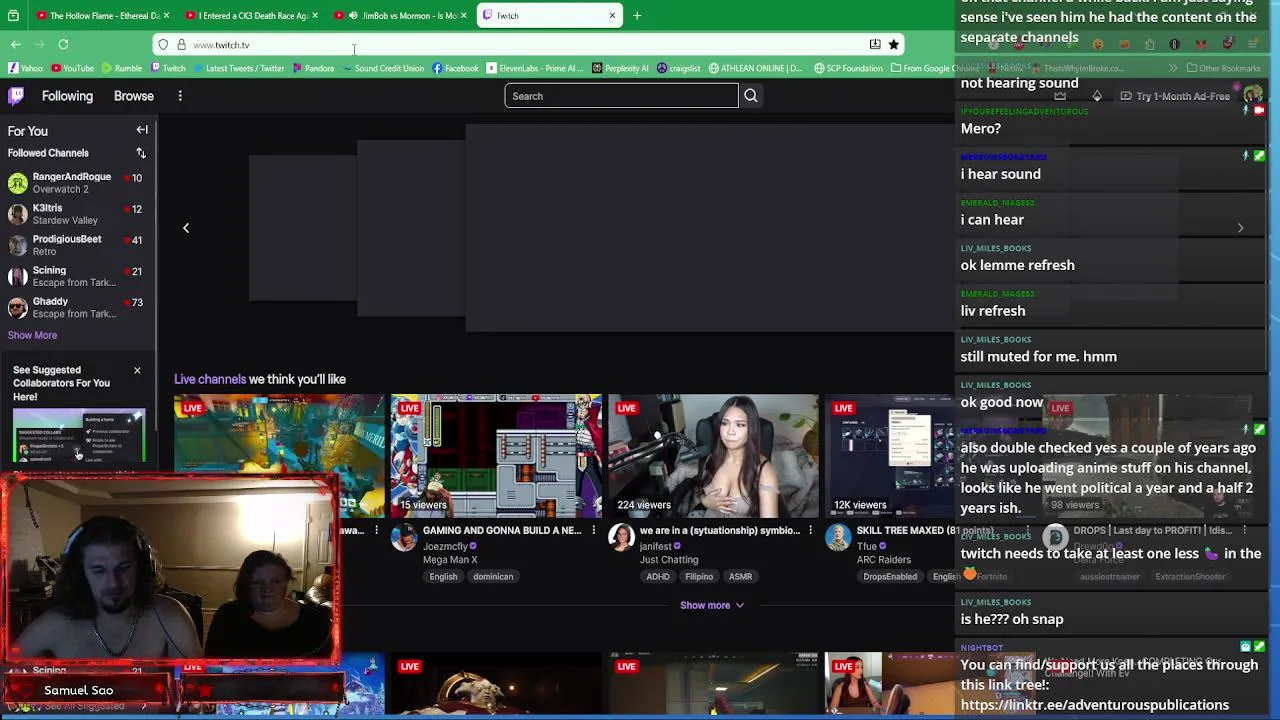Open the Sound Credit Union bookmark
The width and height of the screenshot is (1280, 720).
click(x=382, y=68)
